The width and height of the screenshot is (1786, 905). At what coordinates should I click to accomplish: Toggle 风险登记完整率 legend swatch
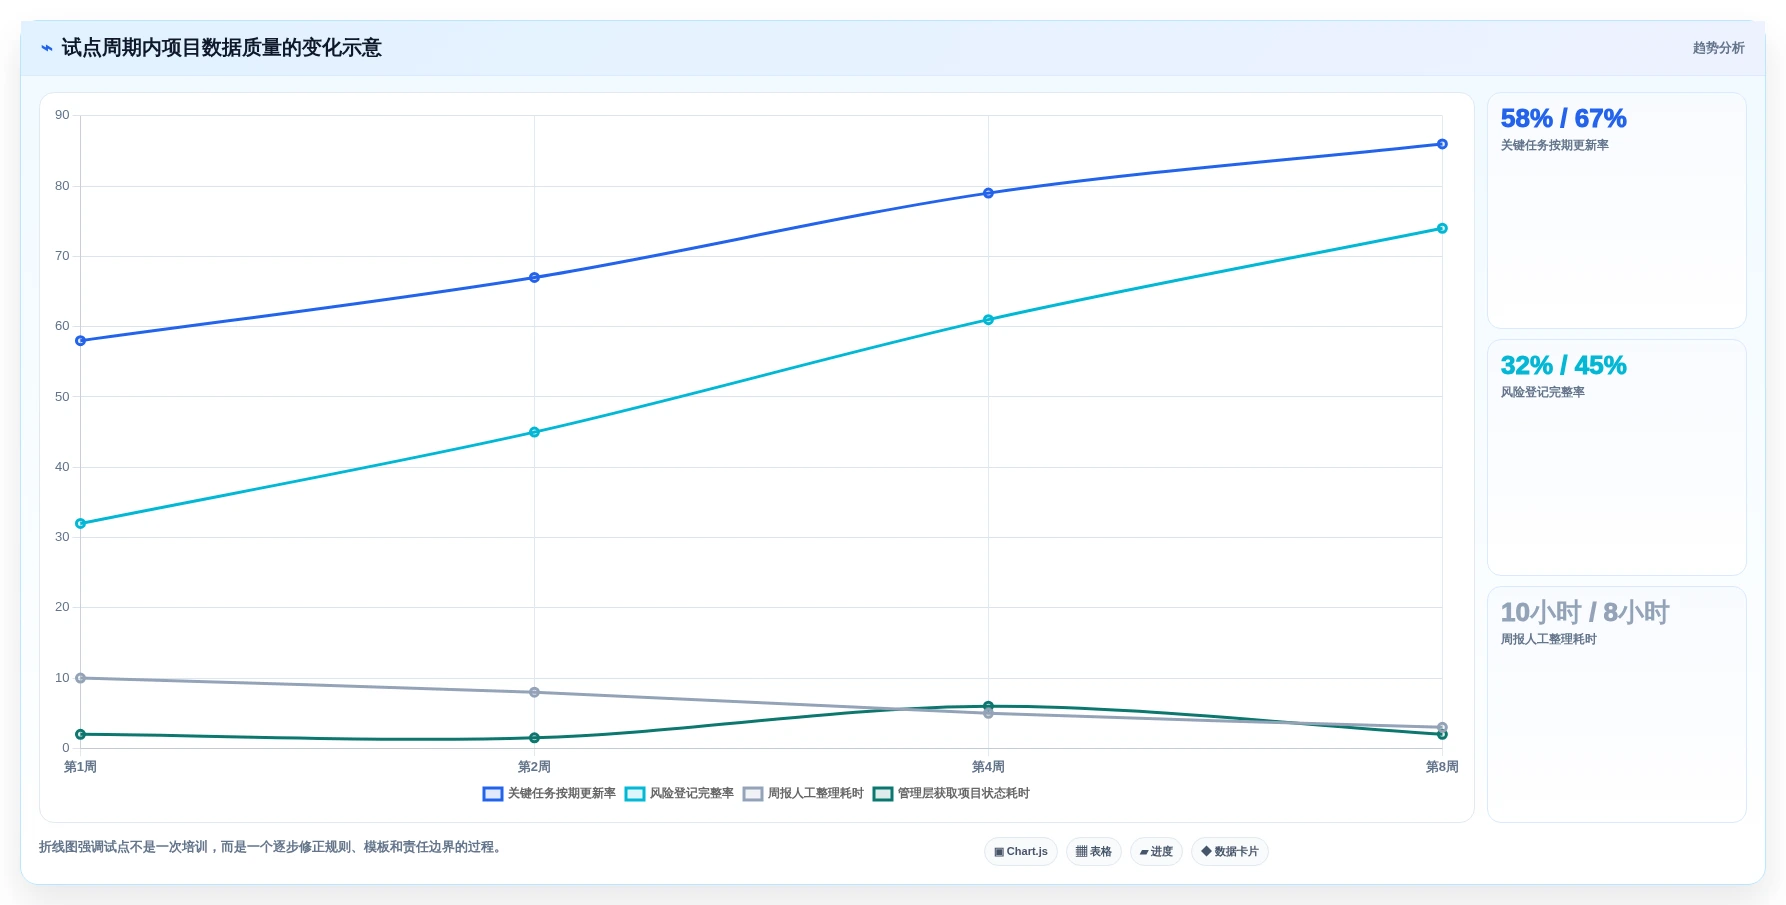(x=635, y=794)
